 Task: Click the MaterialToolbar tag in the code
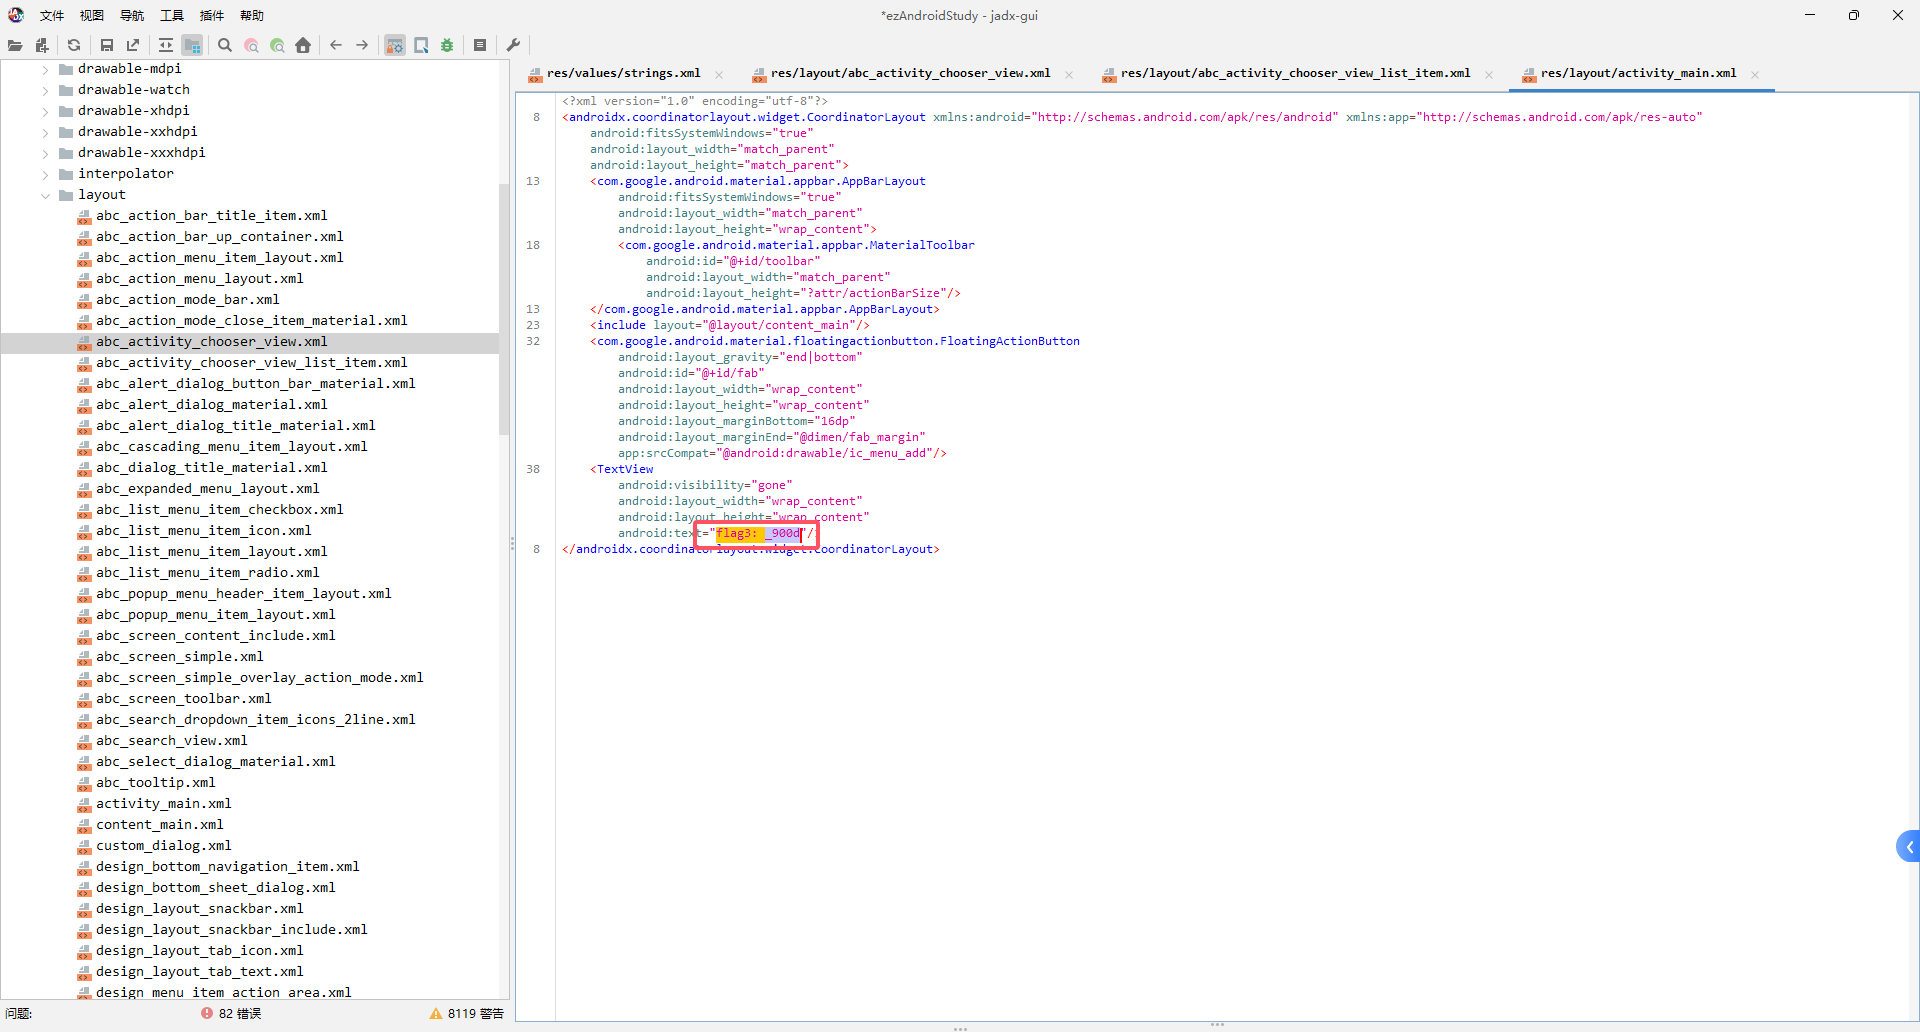pyautogui.click(x=800, y=245)
